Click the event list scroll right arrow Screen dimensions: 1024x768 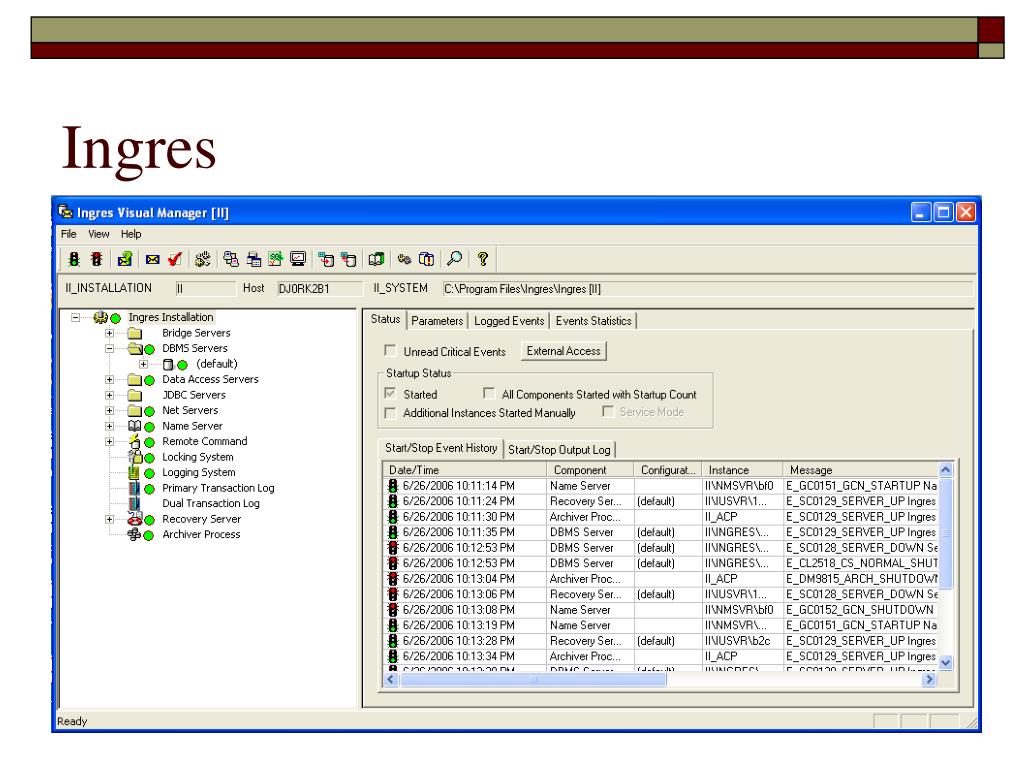tap(928, 680)
